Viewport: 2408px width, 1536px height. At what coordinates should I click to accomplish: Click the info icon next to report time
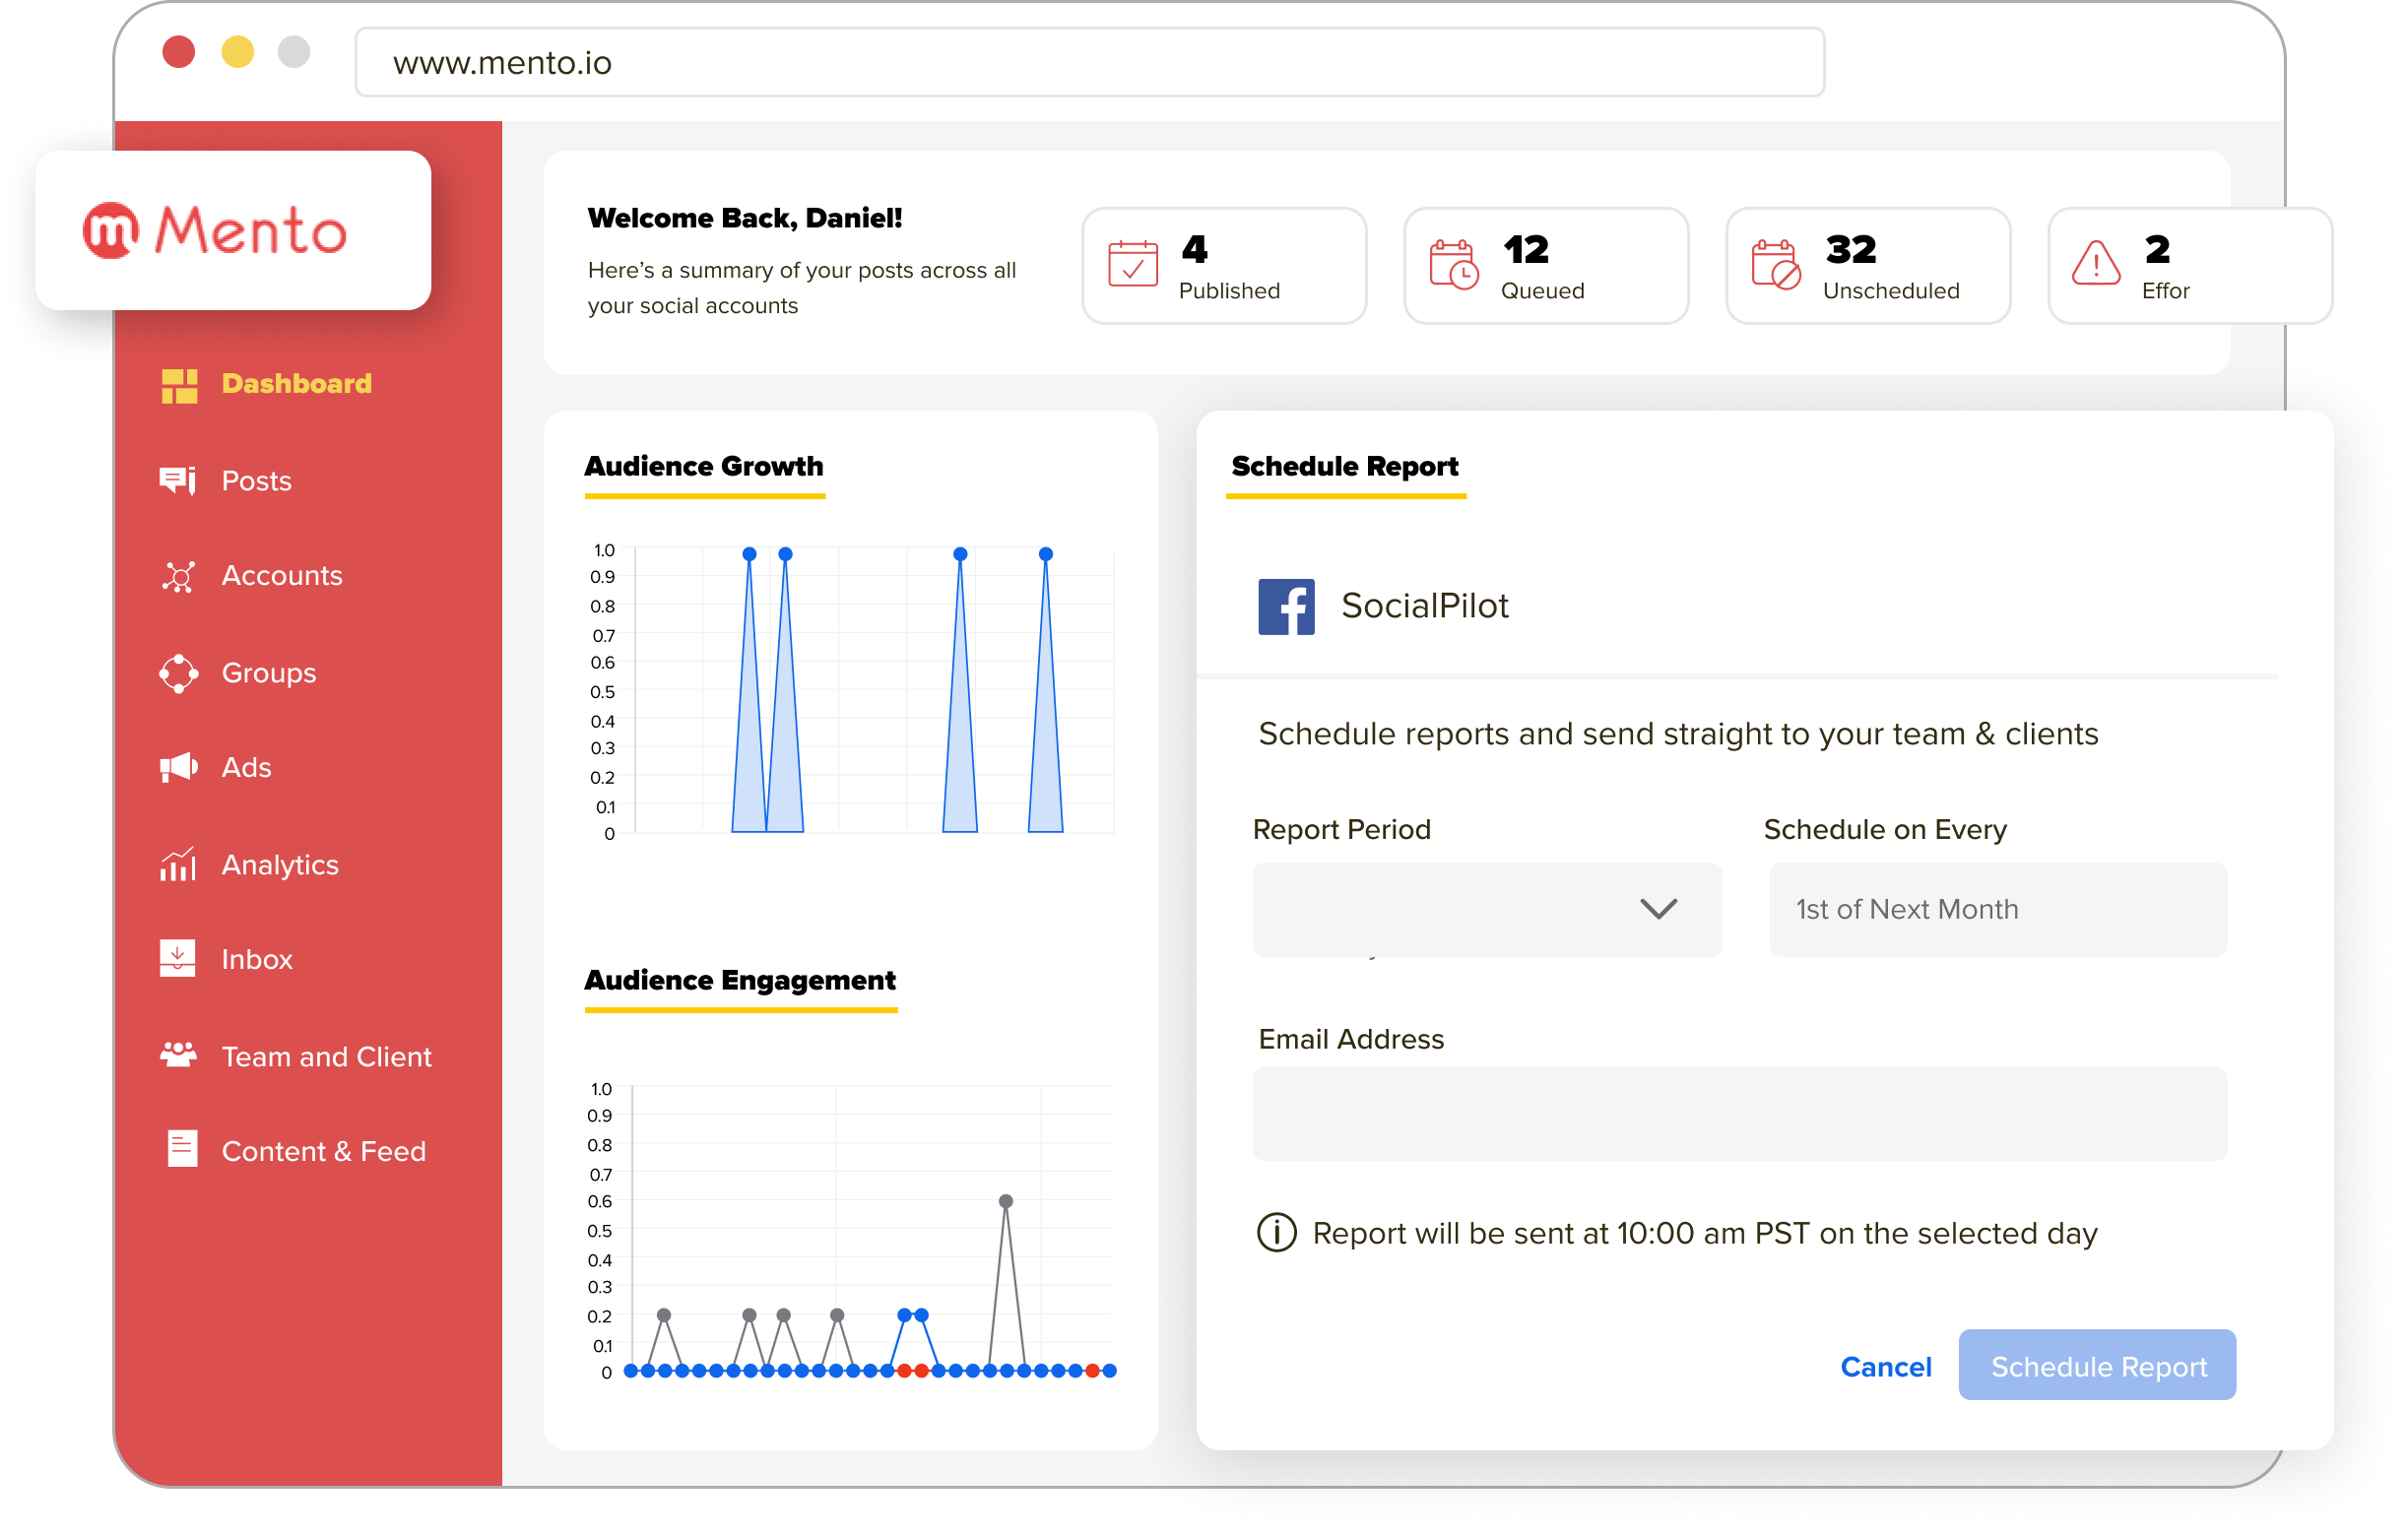tap(1278, 1235)
